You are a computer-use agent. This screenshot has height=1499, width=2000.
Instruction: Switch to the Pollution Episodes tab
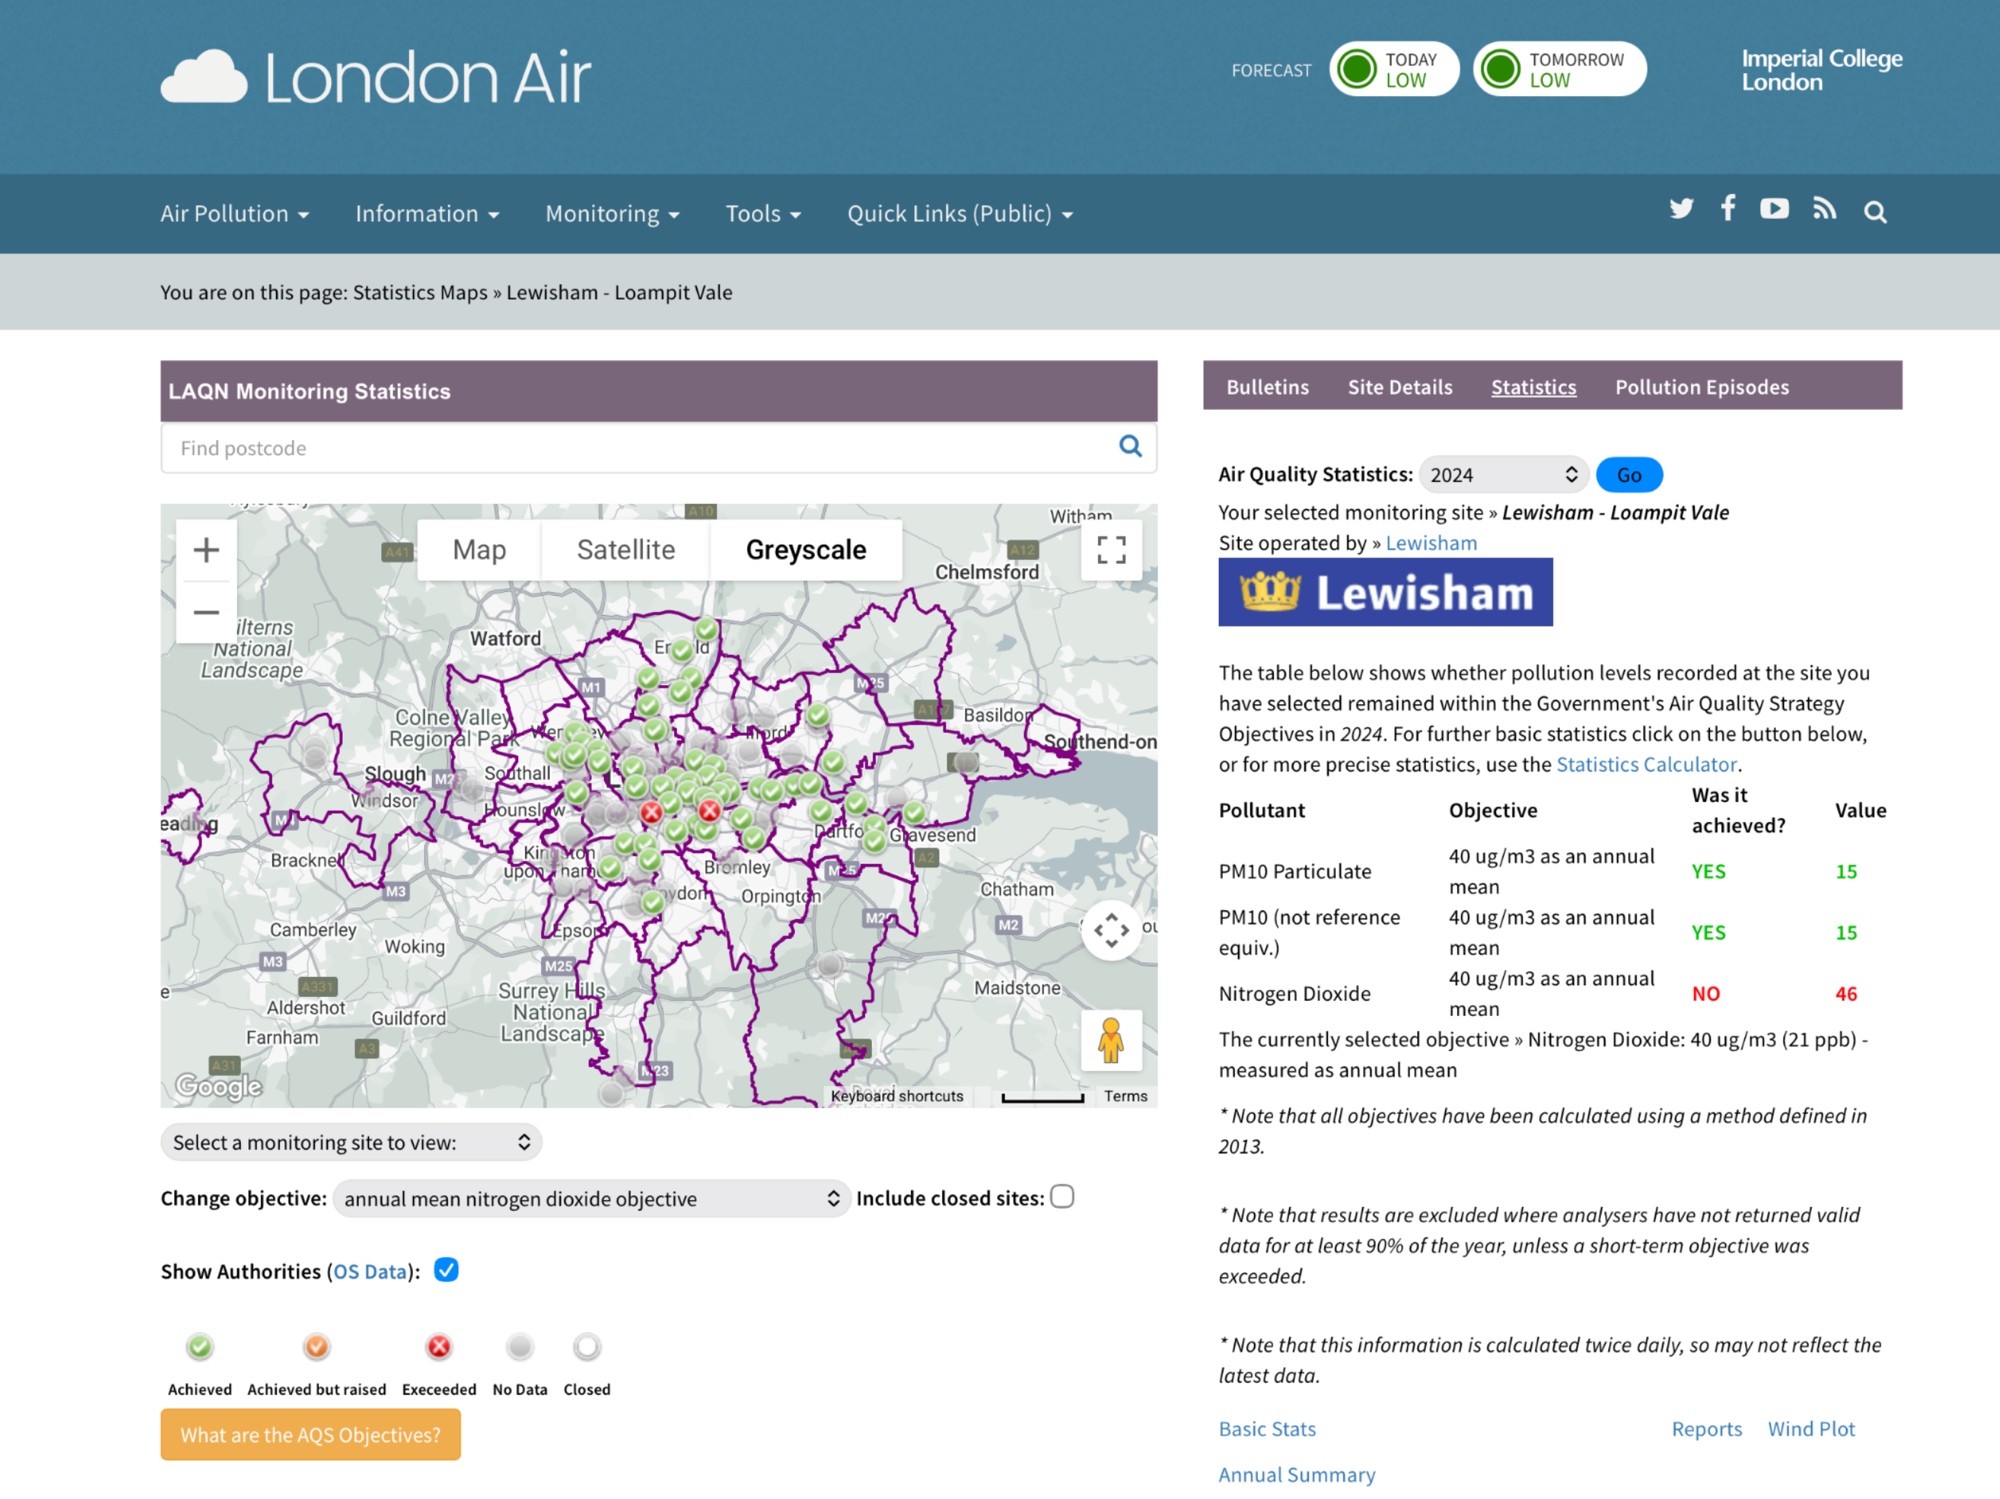(1701, 387)
